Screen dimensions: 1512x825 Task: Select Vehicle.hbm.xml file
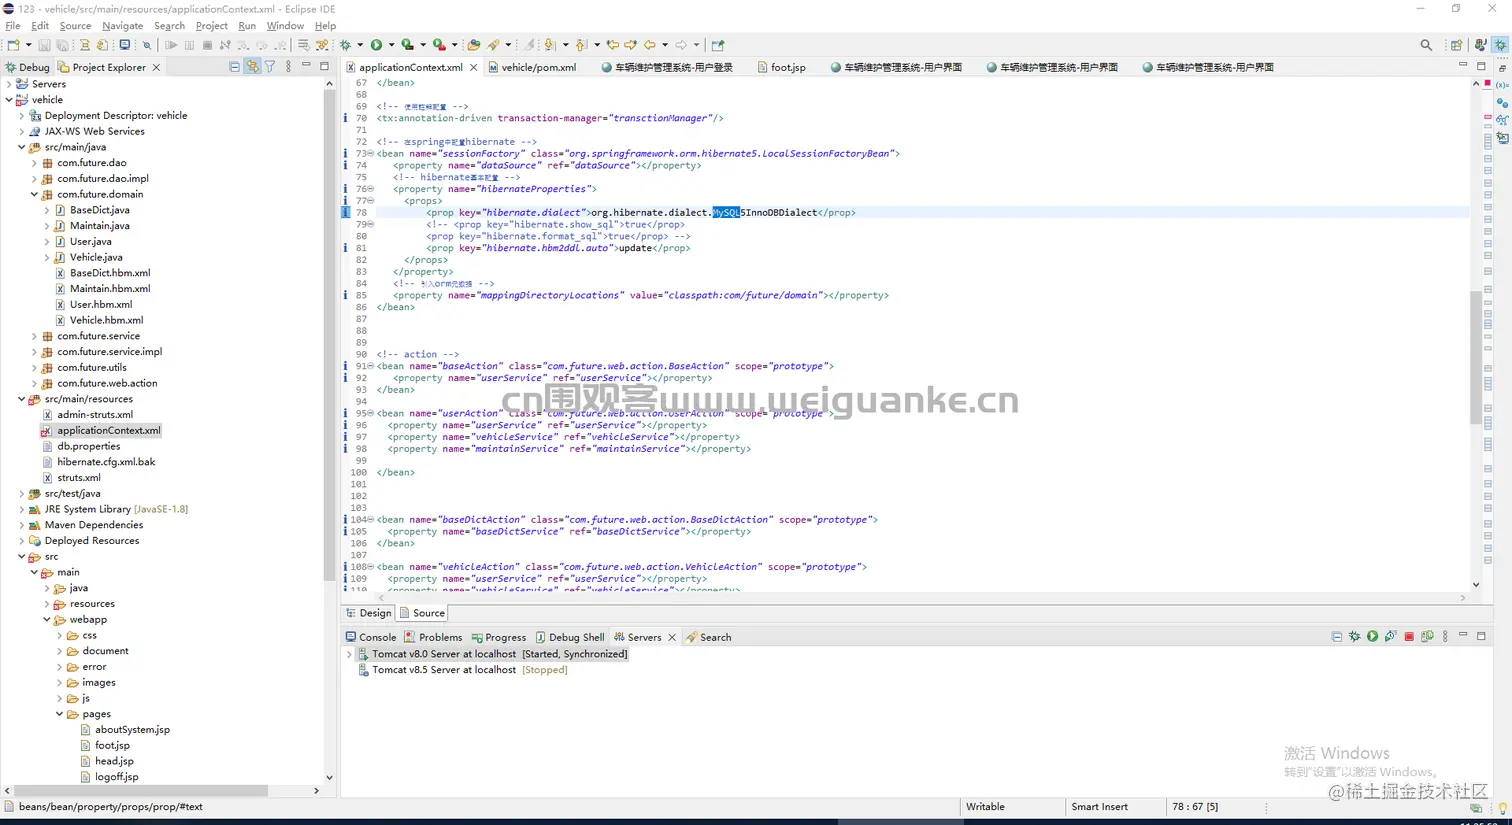(x=106, y=320)
